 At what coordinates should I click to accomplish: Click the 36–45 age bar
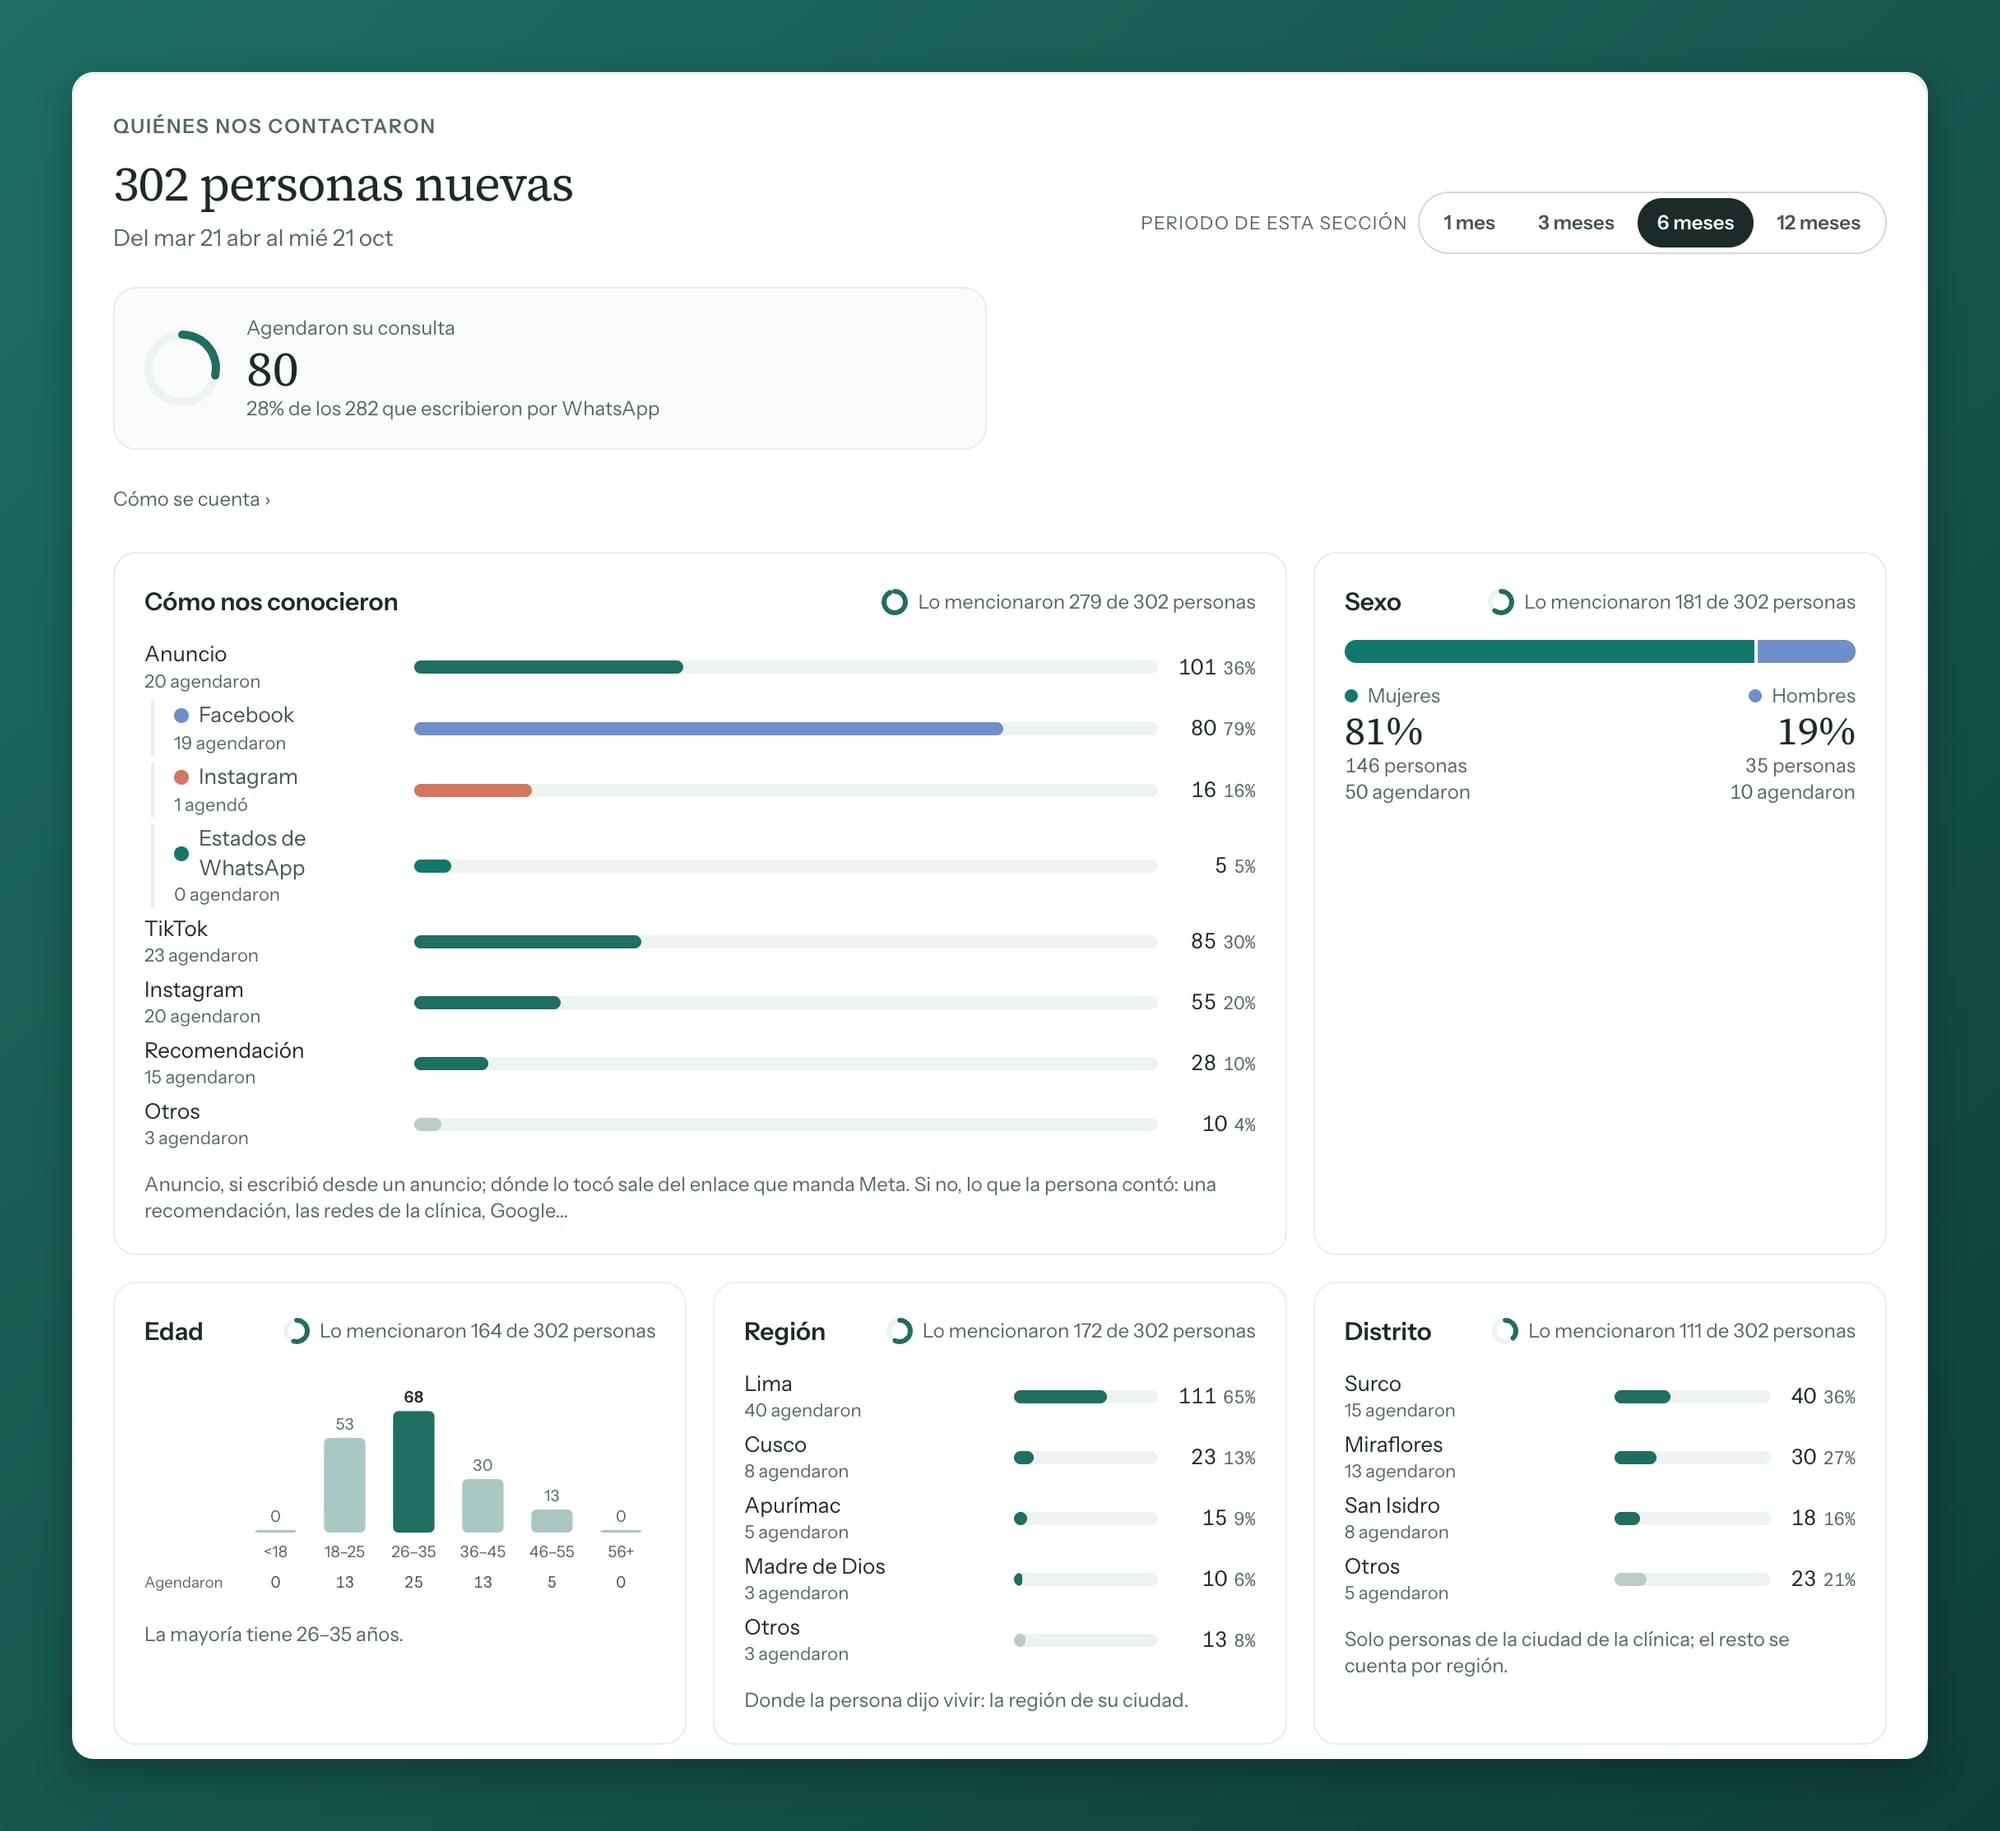[482, 1505]
